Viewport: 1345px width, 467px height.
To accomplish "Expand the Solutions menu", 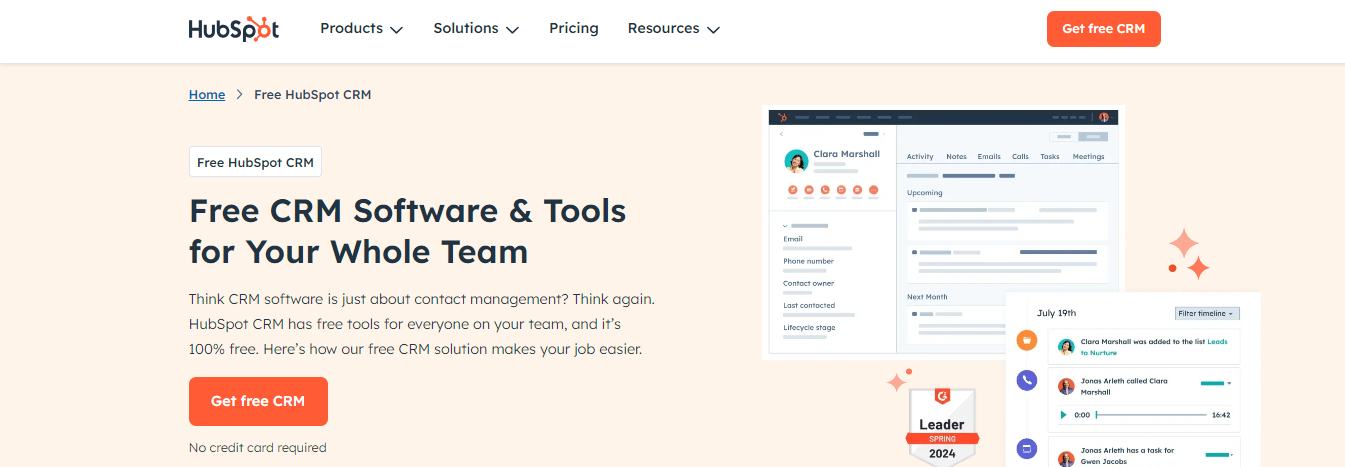I will click(475, 29).
